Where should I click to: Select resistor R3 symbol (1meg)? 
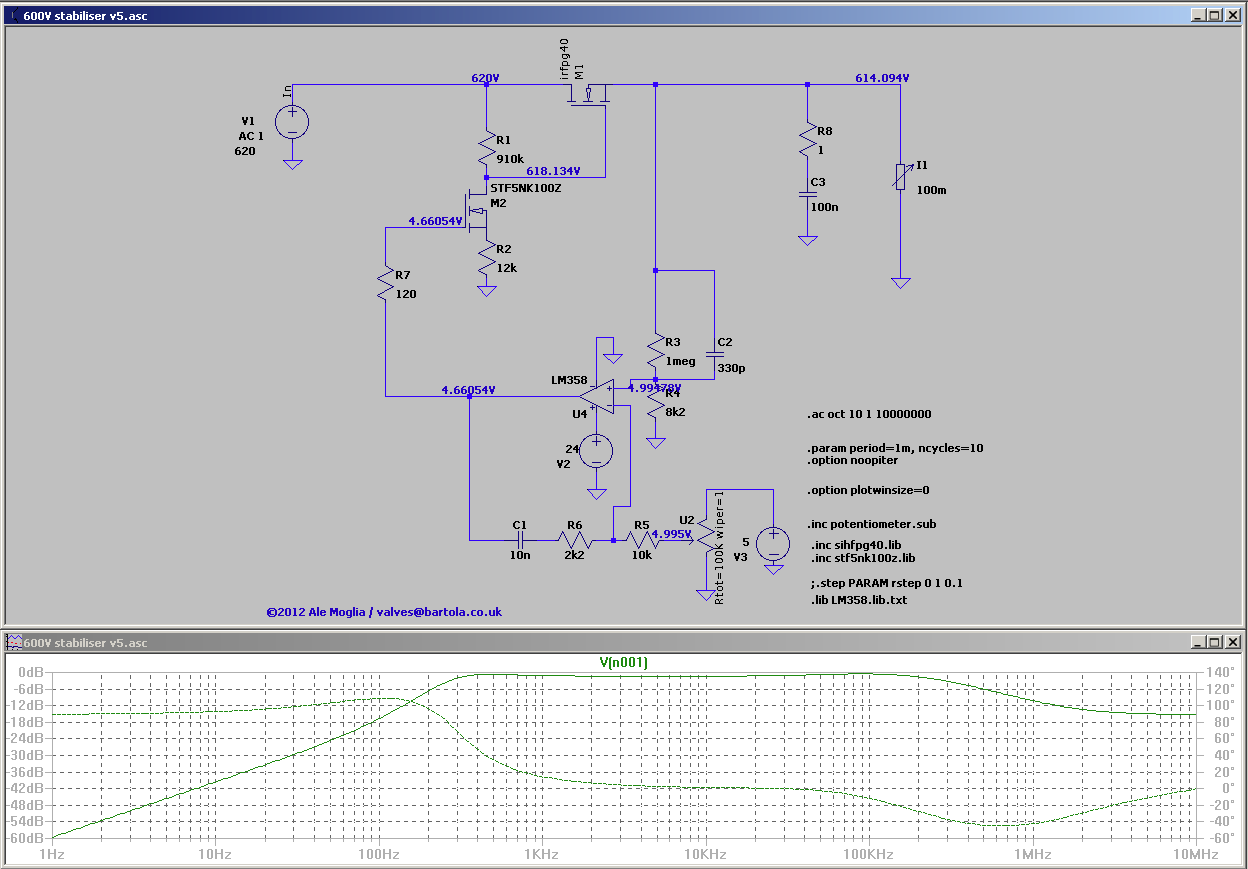[x=656, y=352]
